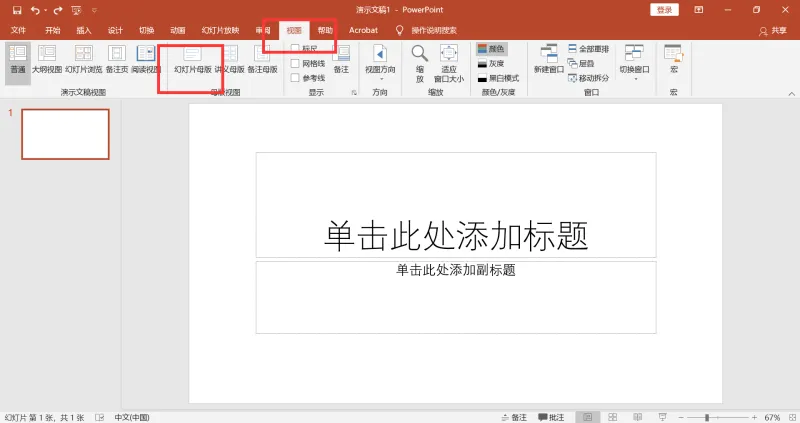The height and width of the screenshot is (423, 800).
Task: Start slideshow from beginning via quick access icon
Action: tap(77, 10)
